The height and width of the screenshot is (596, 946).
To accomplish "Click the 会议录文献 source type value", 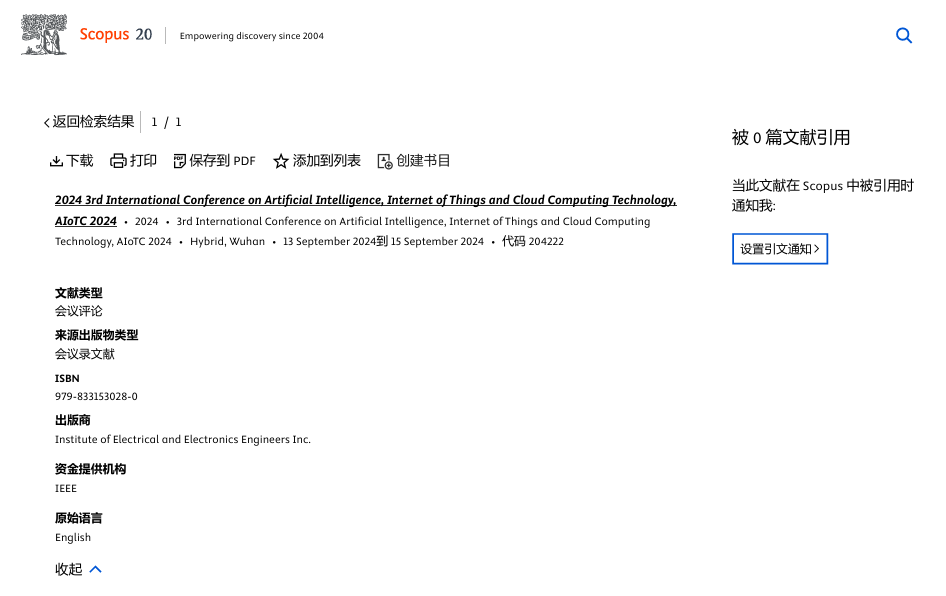I will (x=84, y=354).
